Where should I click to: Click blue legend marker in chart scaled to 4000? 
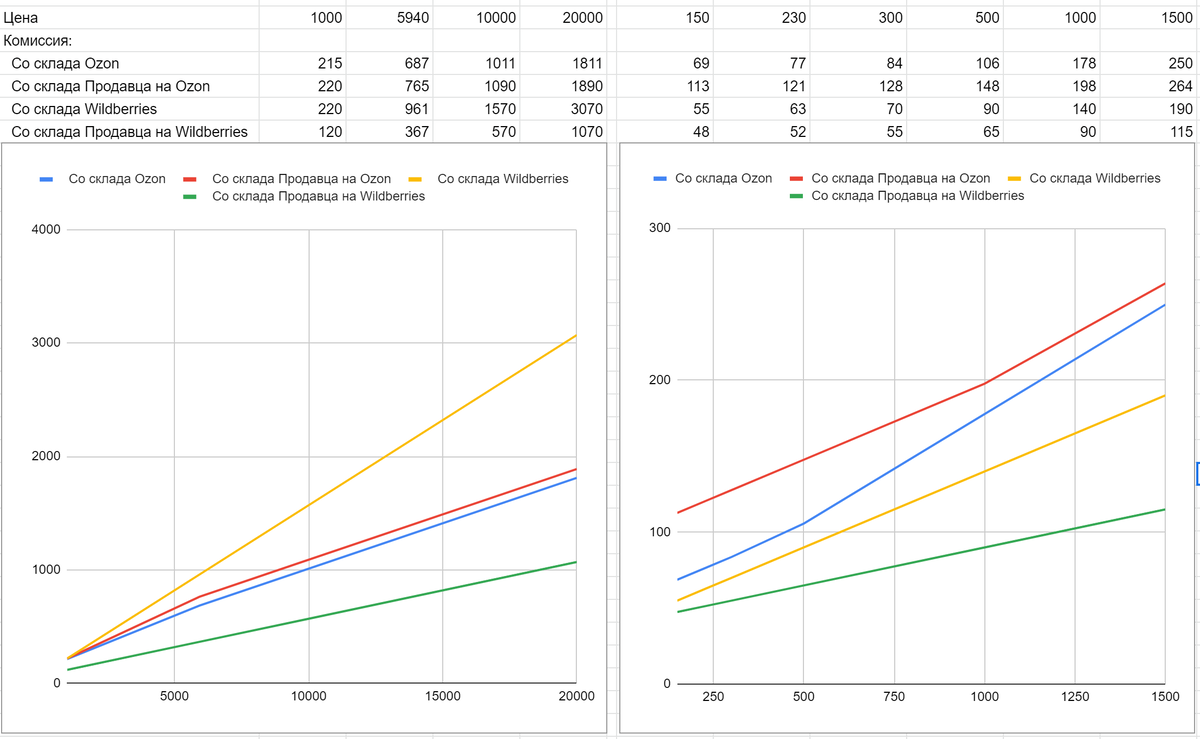click(x=46, y=179)
